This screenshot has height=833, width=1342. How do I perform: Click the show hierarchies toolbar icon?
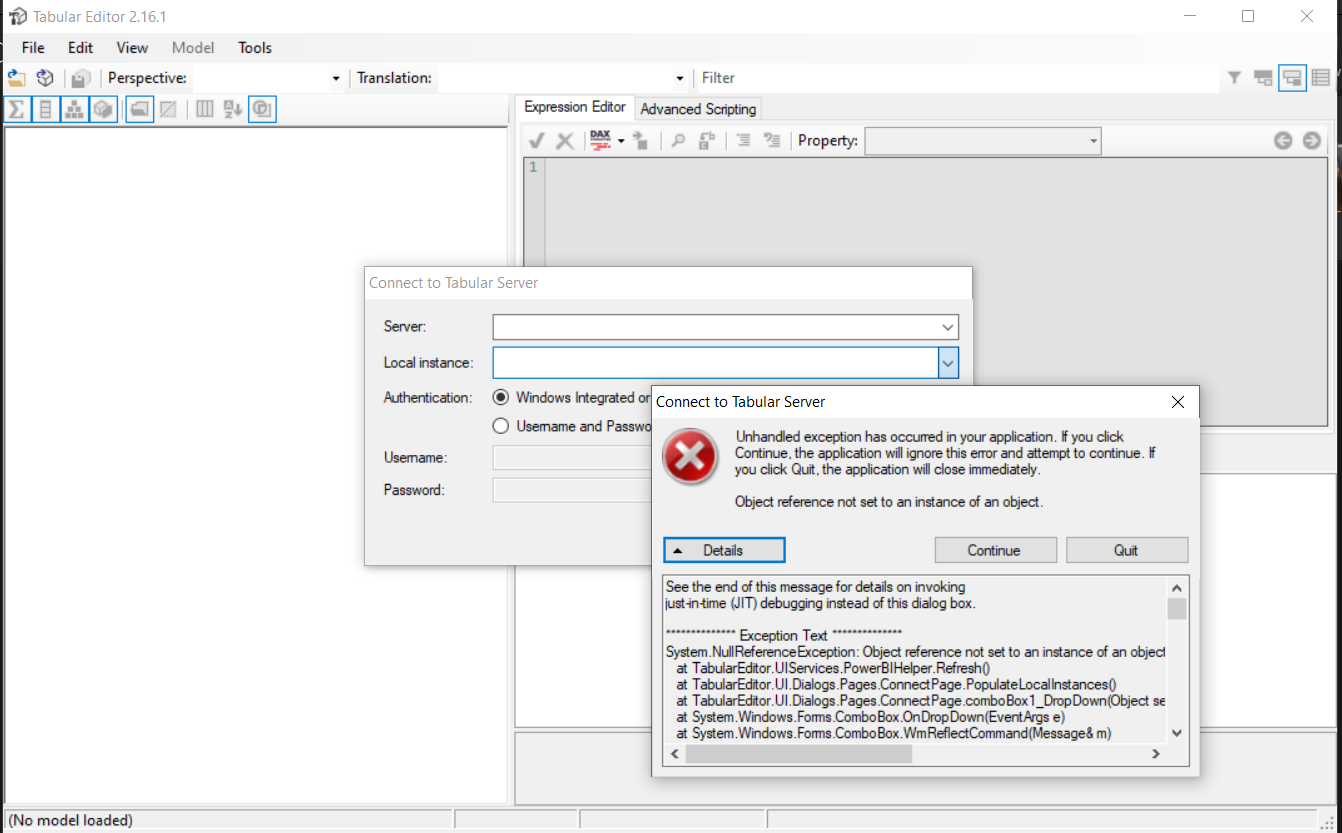point(74,109)
